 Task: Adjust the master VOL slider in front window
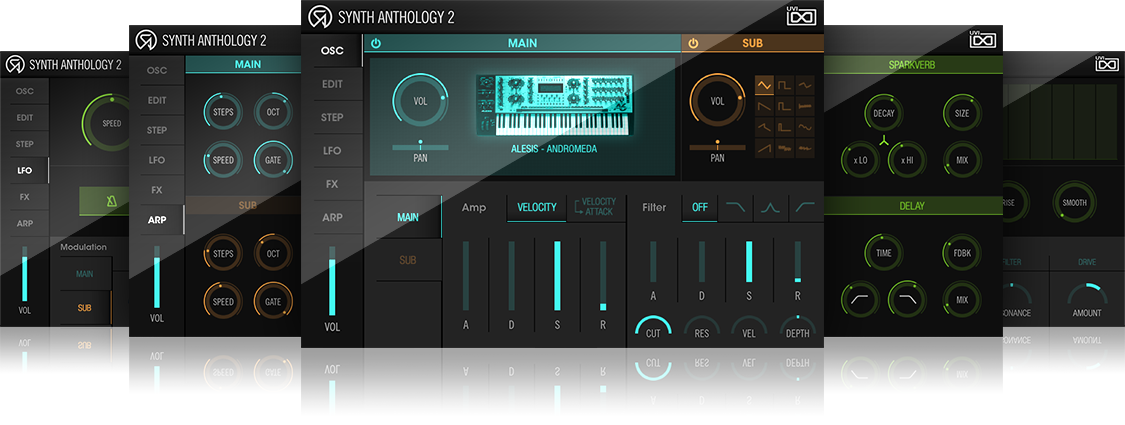tap(332, 280)
